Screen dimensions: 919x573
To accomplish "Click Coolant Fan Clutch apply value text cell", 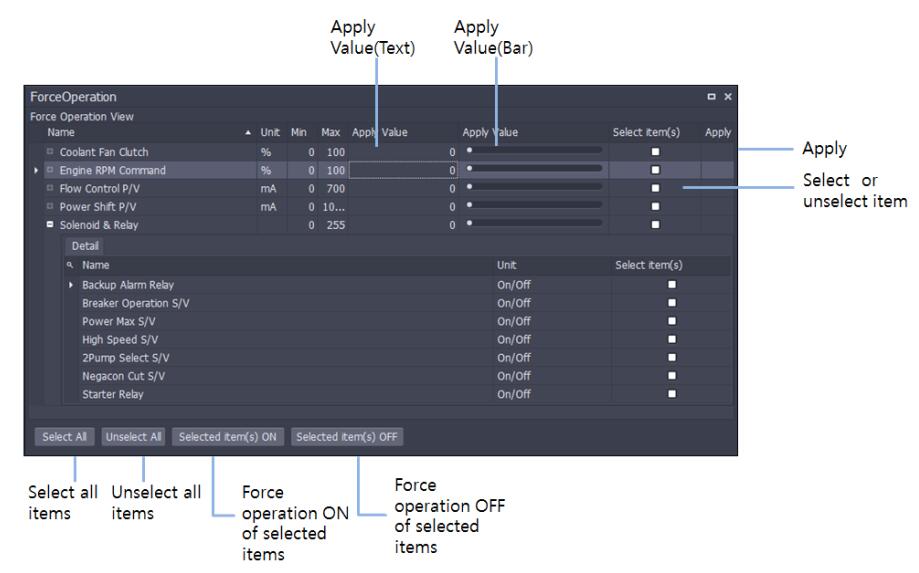I will tap(403, 152).
